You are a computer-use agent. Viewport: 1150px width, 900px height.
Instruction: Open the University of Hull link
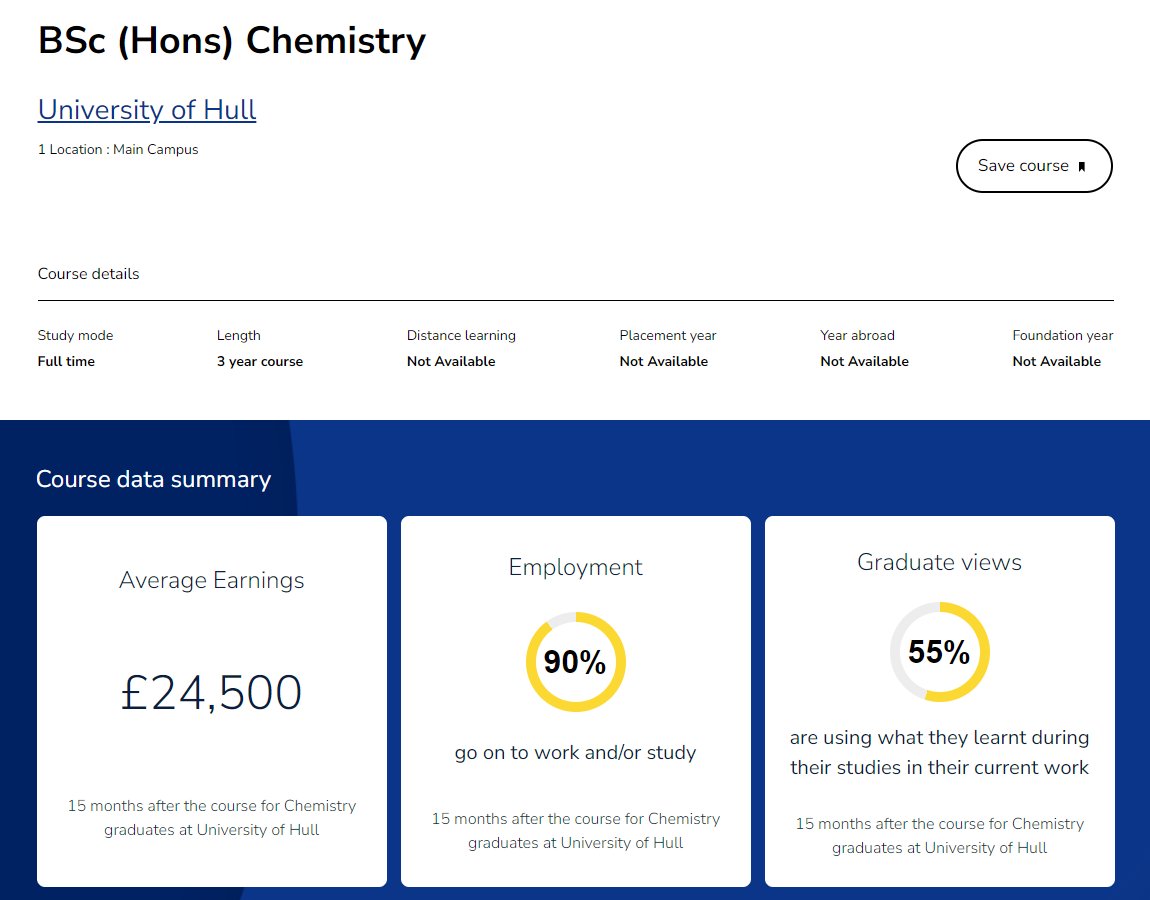pyautogui.click(x=147, y=110)
